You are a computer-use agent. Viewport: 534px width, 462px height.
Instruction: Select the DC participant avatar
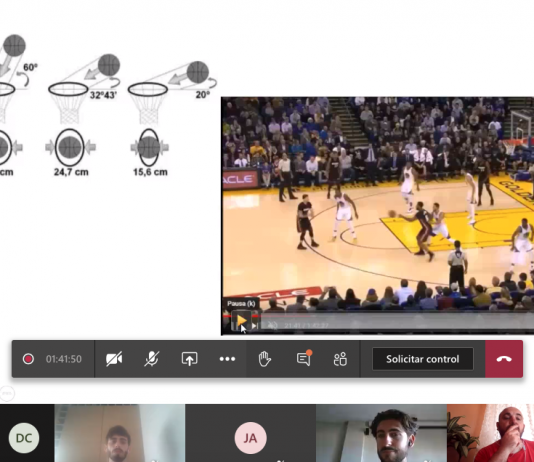point(24,438)
